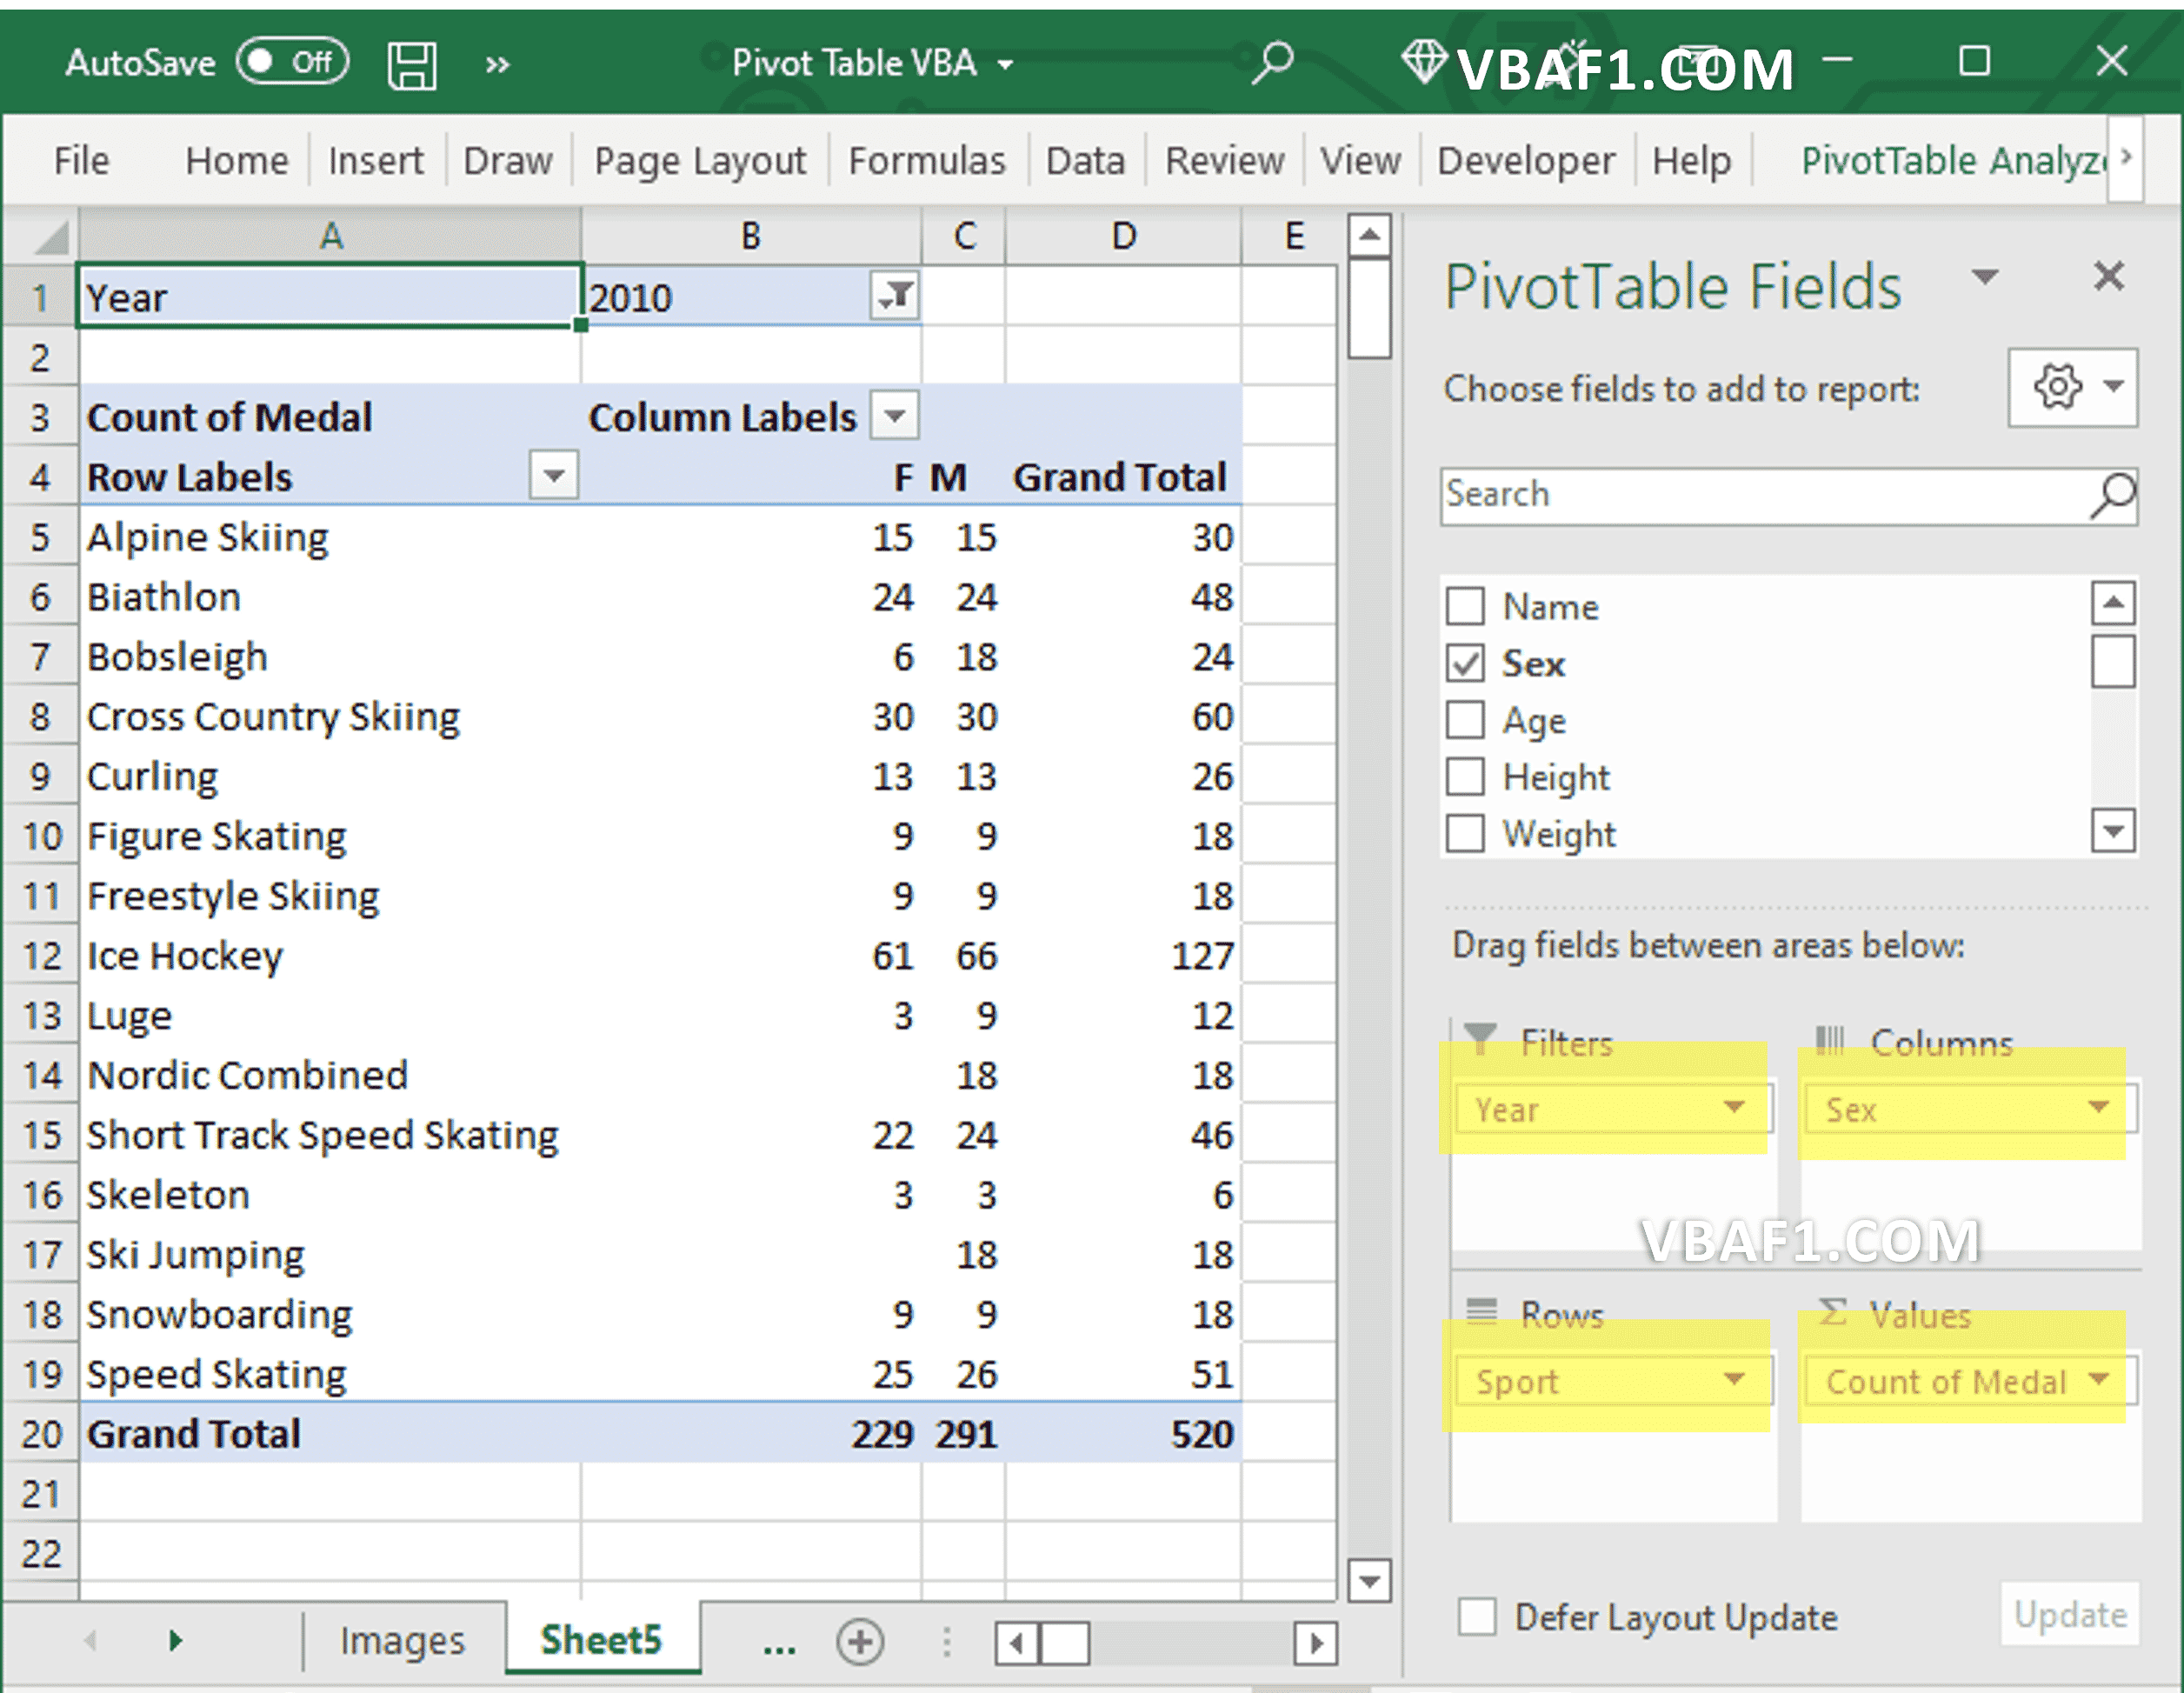This screenshot has height=1693, width=2184.
Task: Check the Height field checkbox
Action: [x=1466, y=776]
